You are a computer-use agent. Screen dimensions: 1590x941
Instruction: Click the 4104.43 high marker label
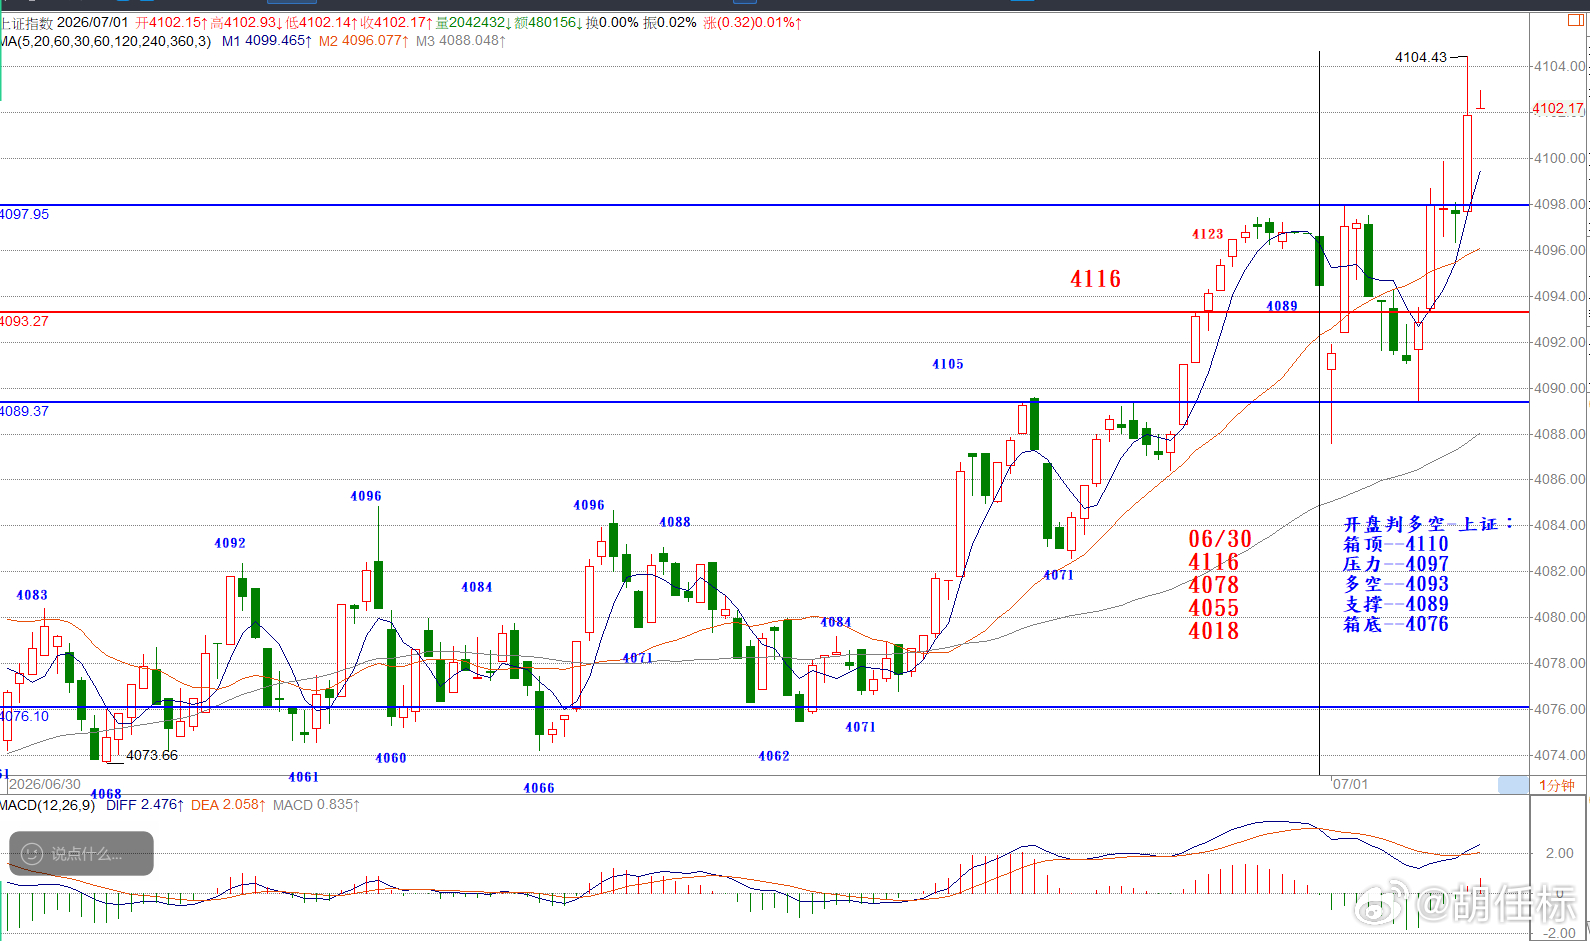[x=1421, y=57]
